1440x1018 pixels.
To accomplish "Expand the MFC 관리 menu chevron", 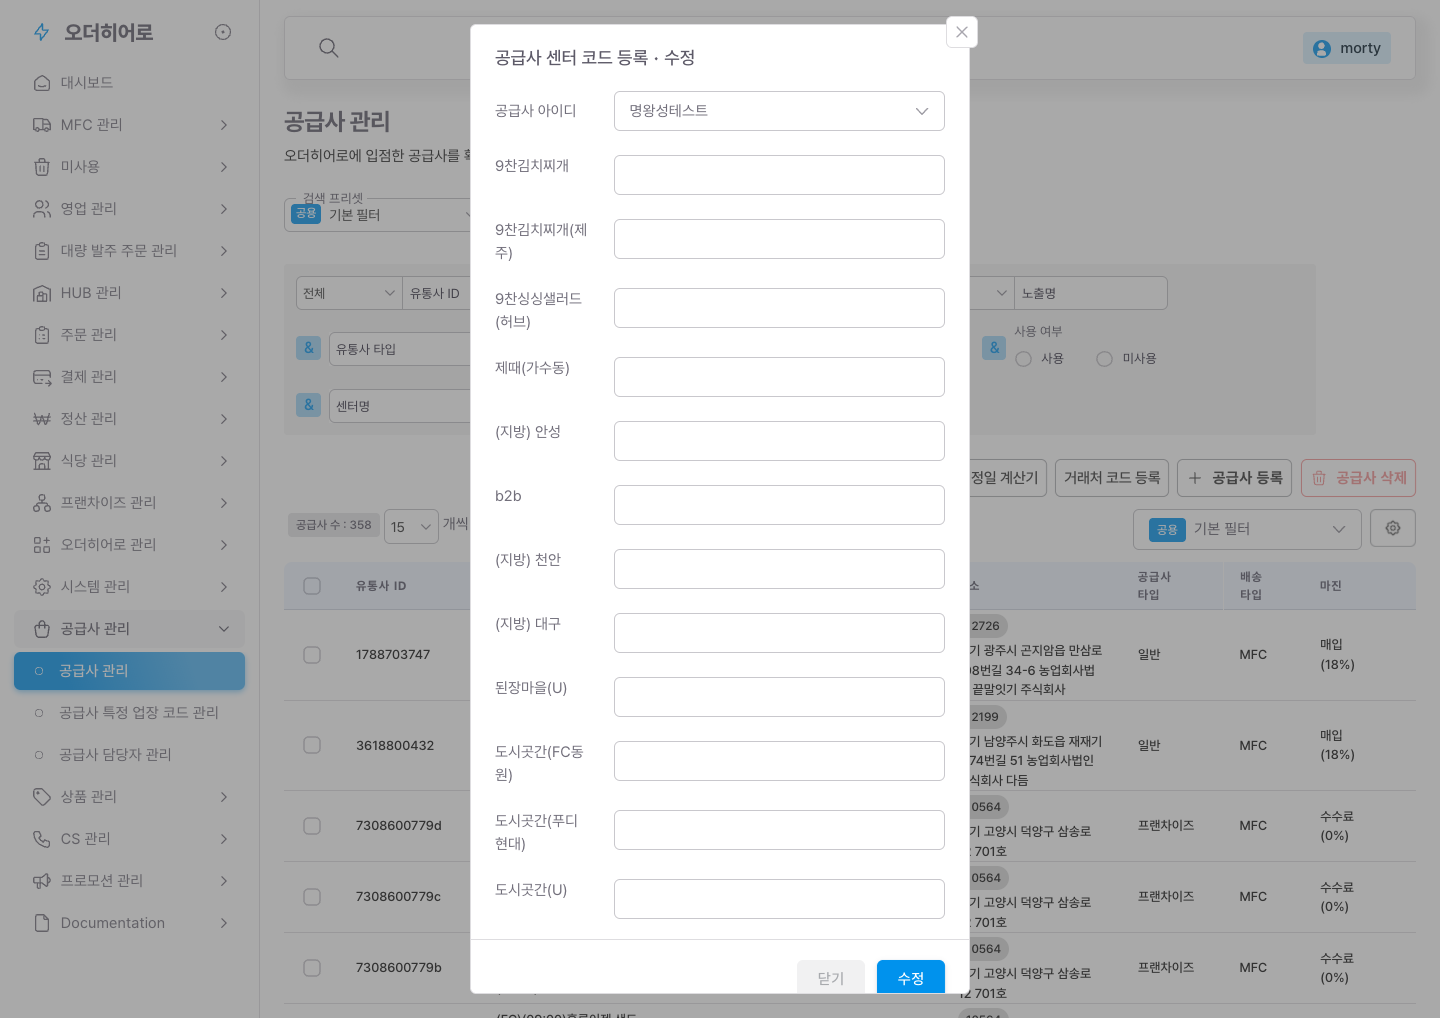I will pos(224,125).
